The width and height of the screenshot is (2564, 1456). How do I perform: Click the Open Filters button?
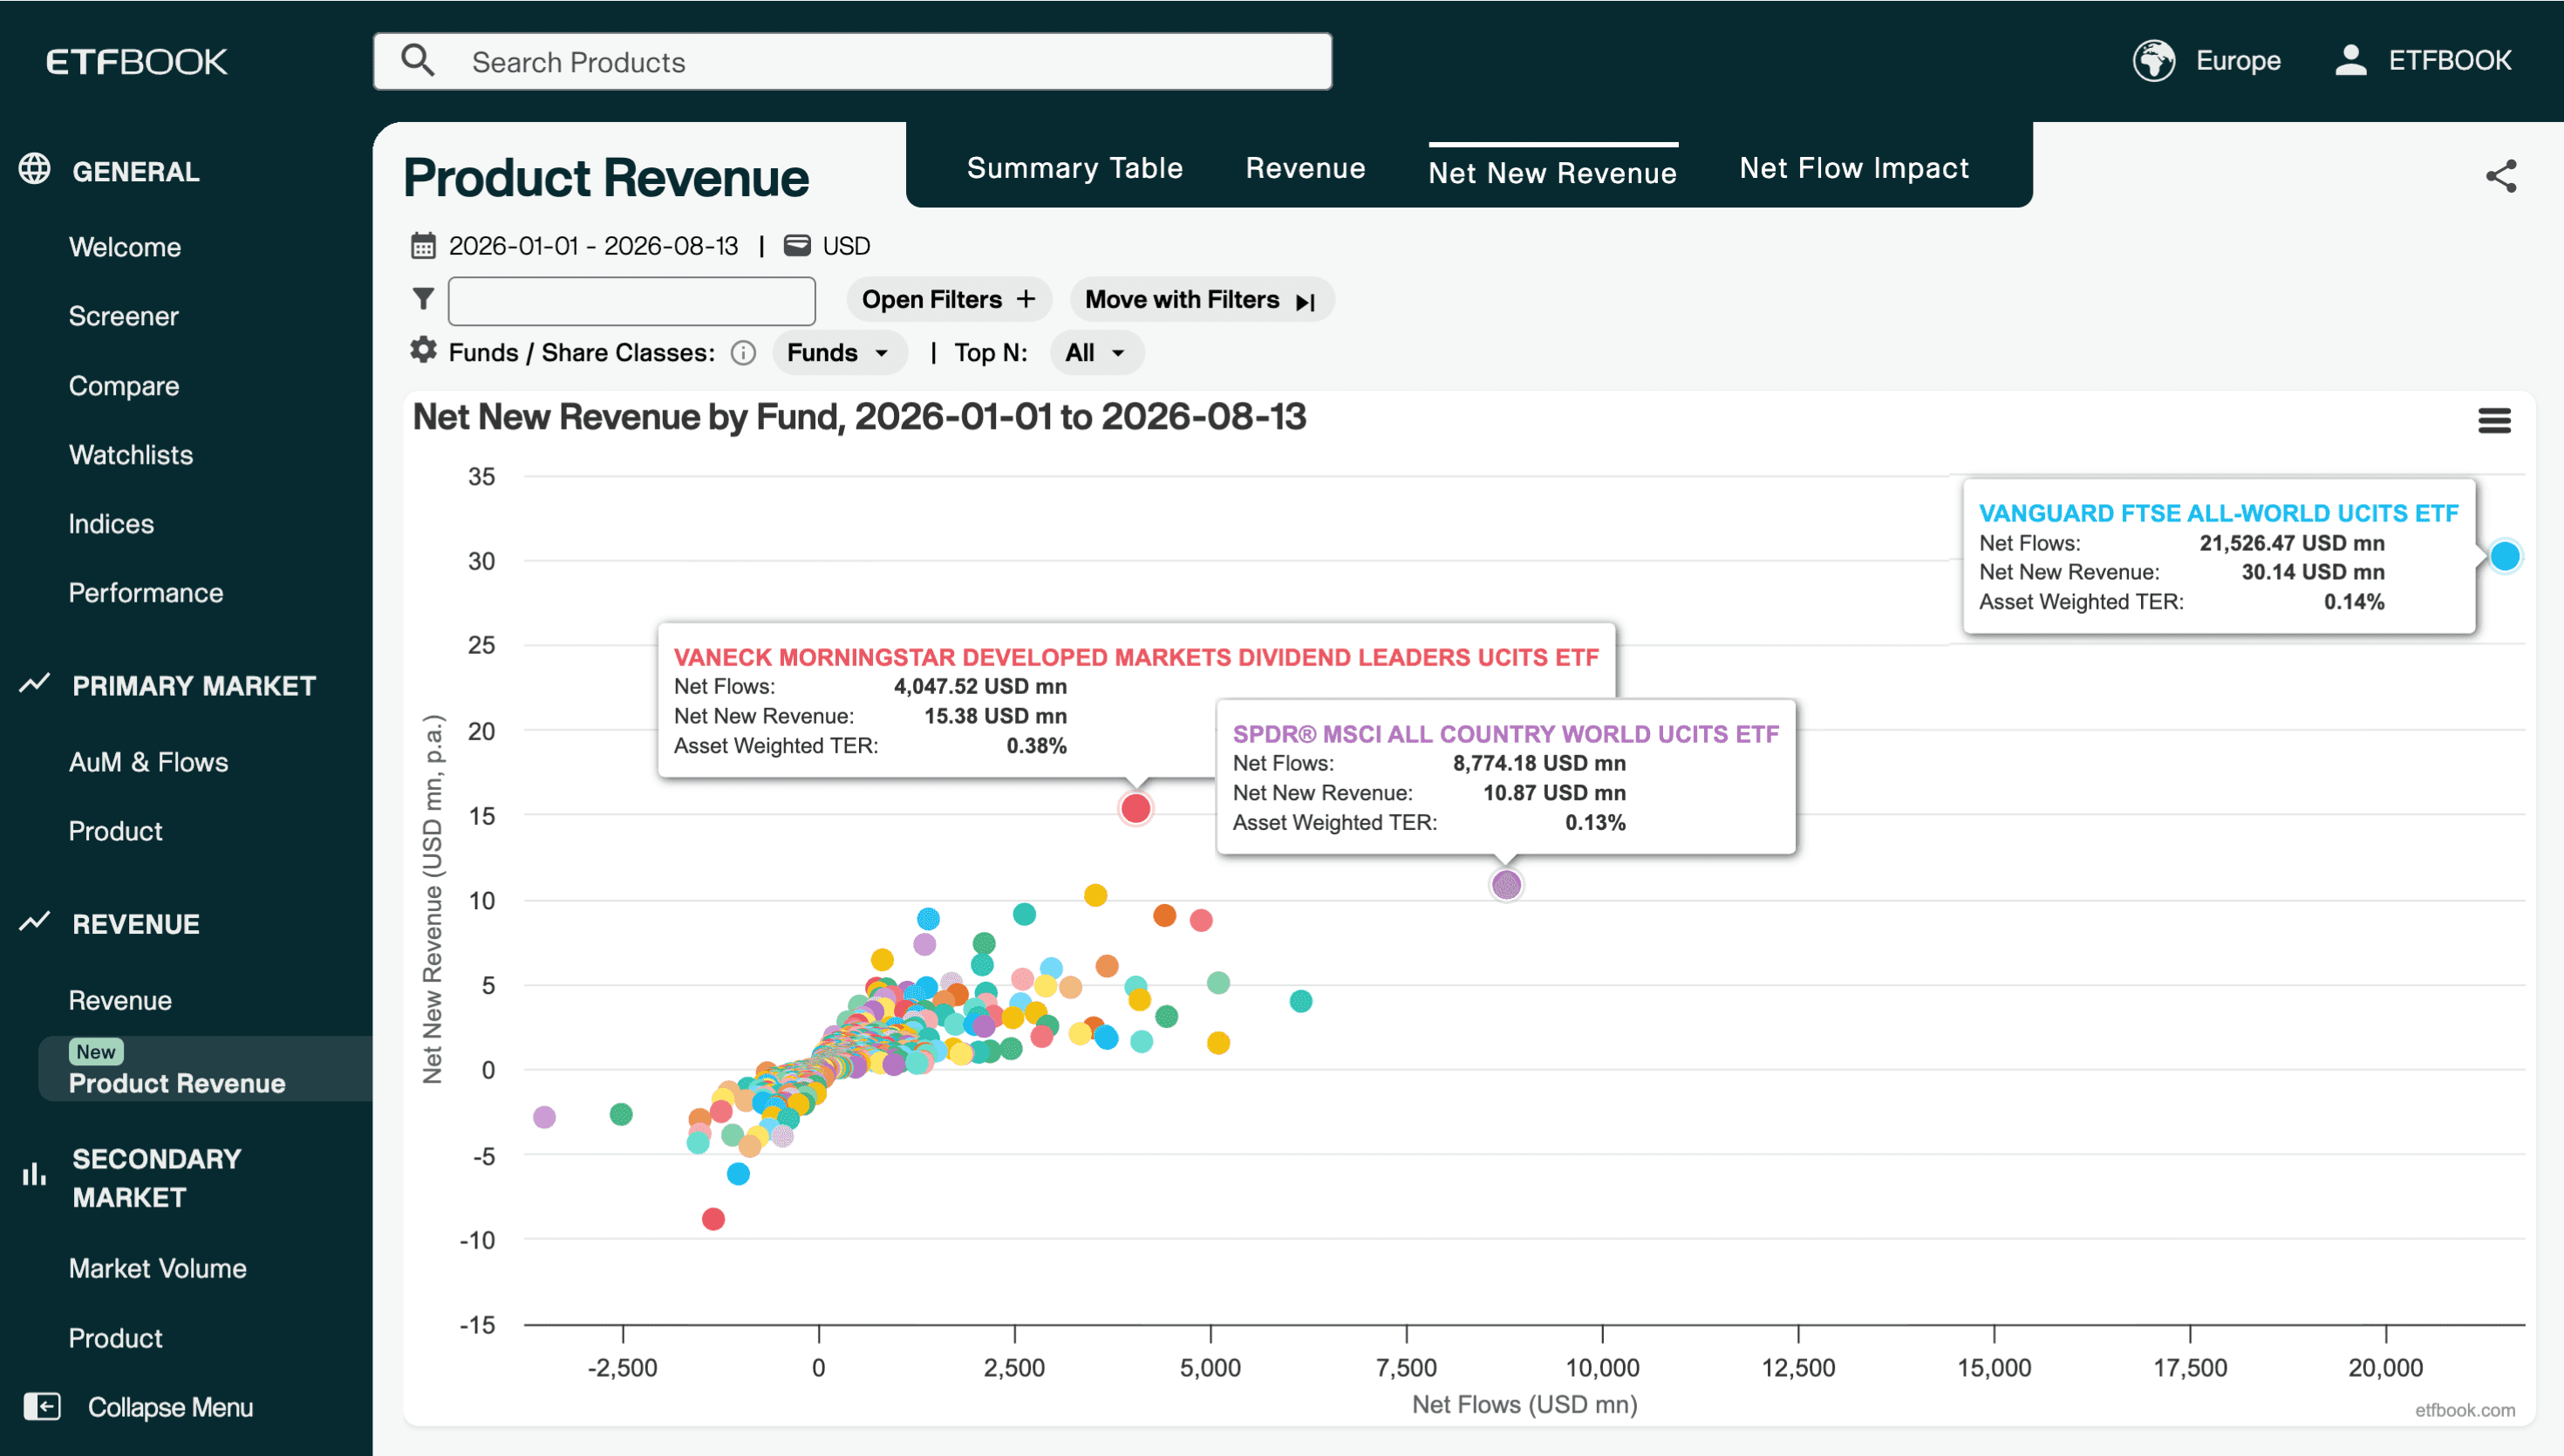(x=949, y=300)
